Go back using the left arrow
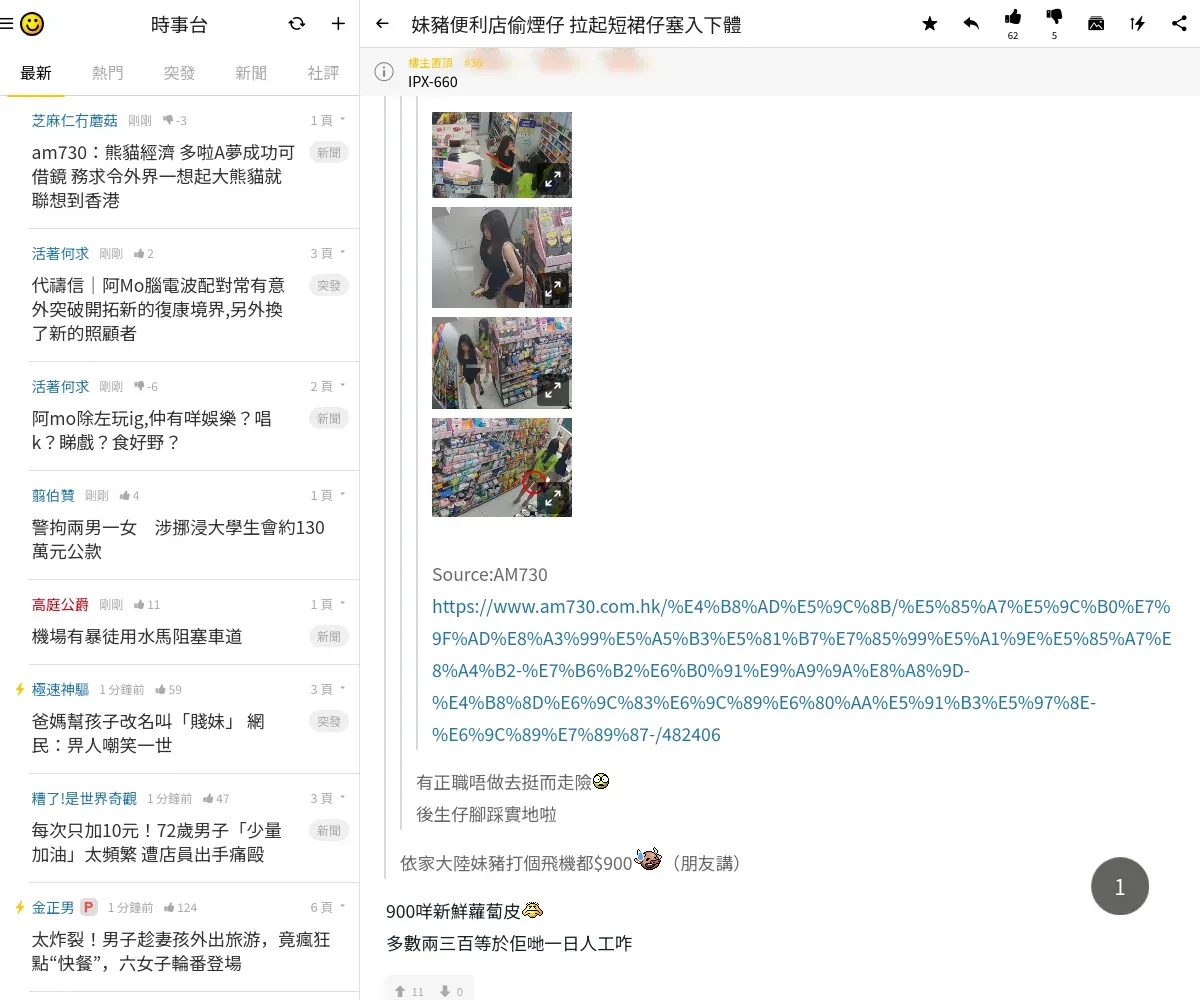Image resolution: width=1200 pixels, height=1000 pixels. (x=382, y=24)
